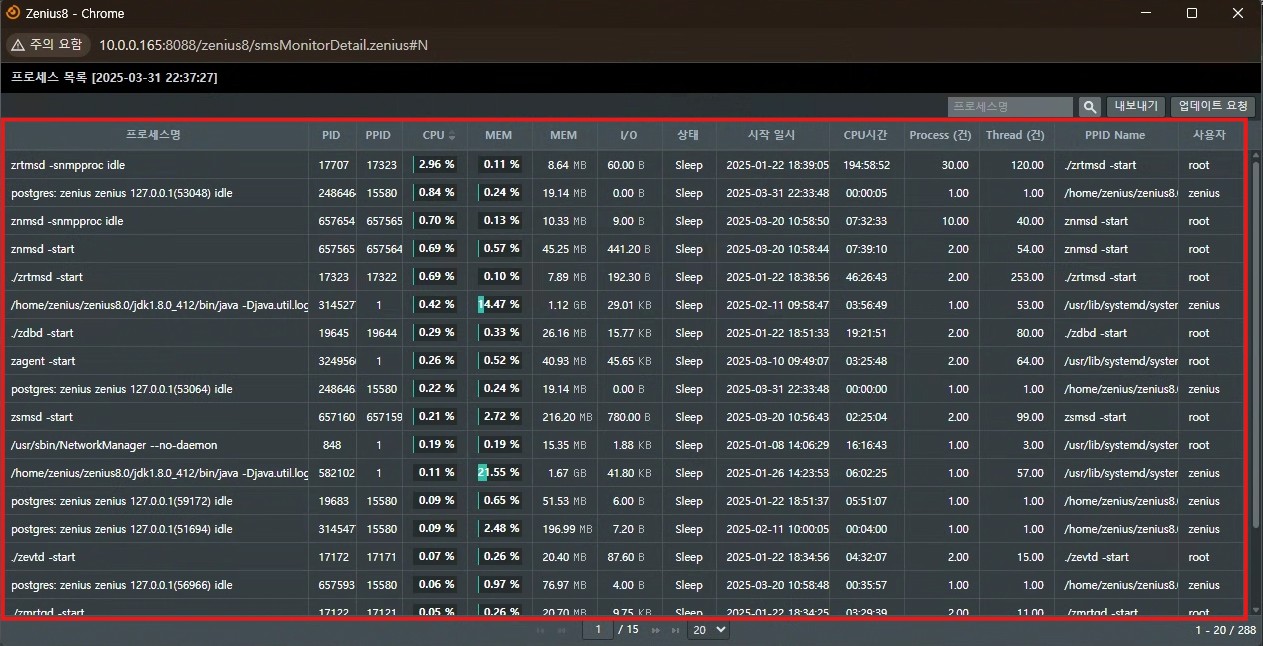Click the 14.47 % MEM usage bar
This screenshot has width=1263, height=646.
point(500,305)
